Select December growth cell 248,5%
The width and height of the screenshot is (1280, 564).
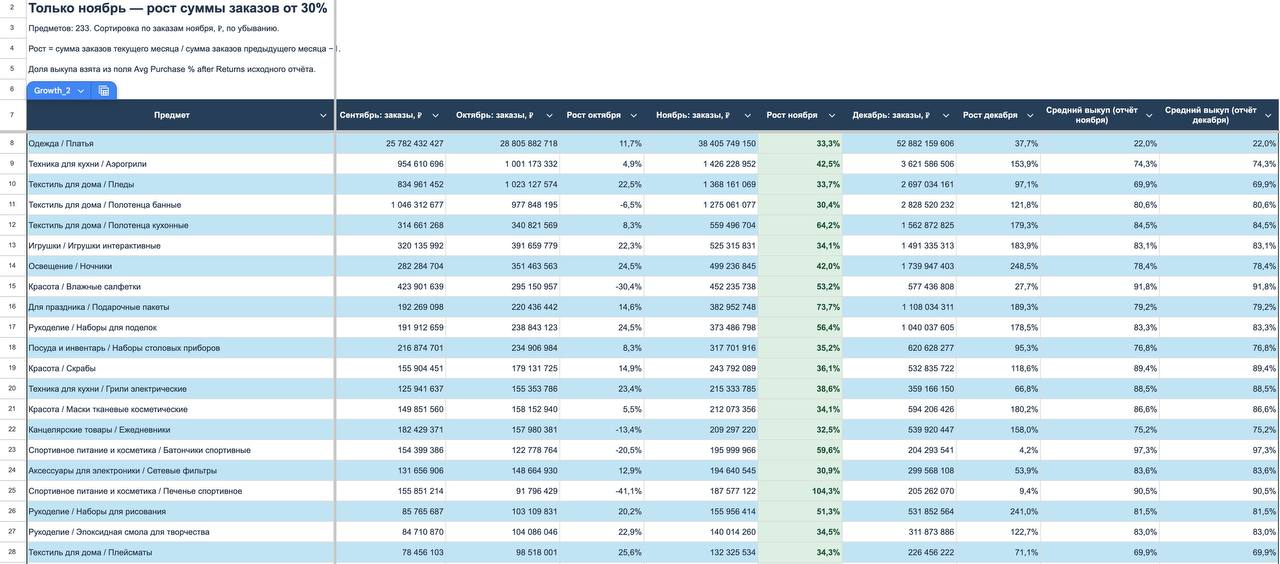[x=999, y=267]
